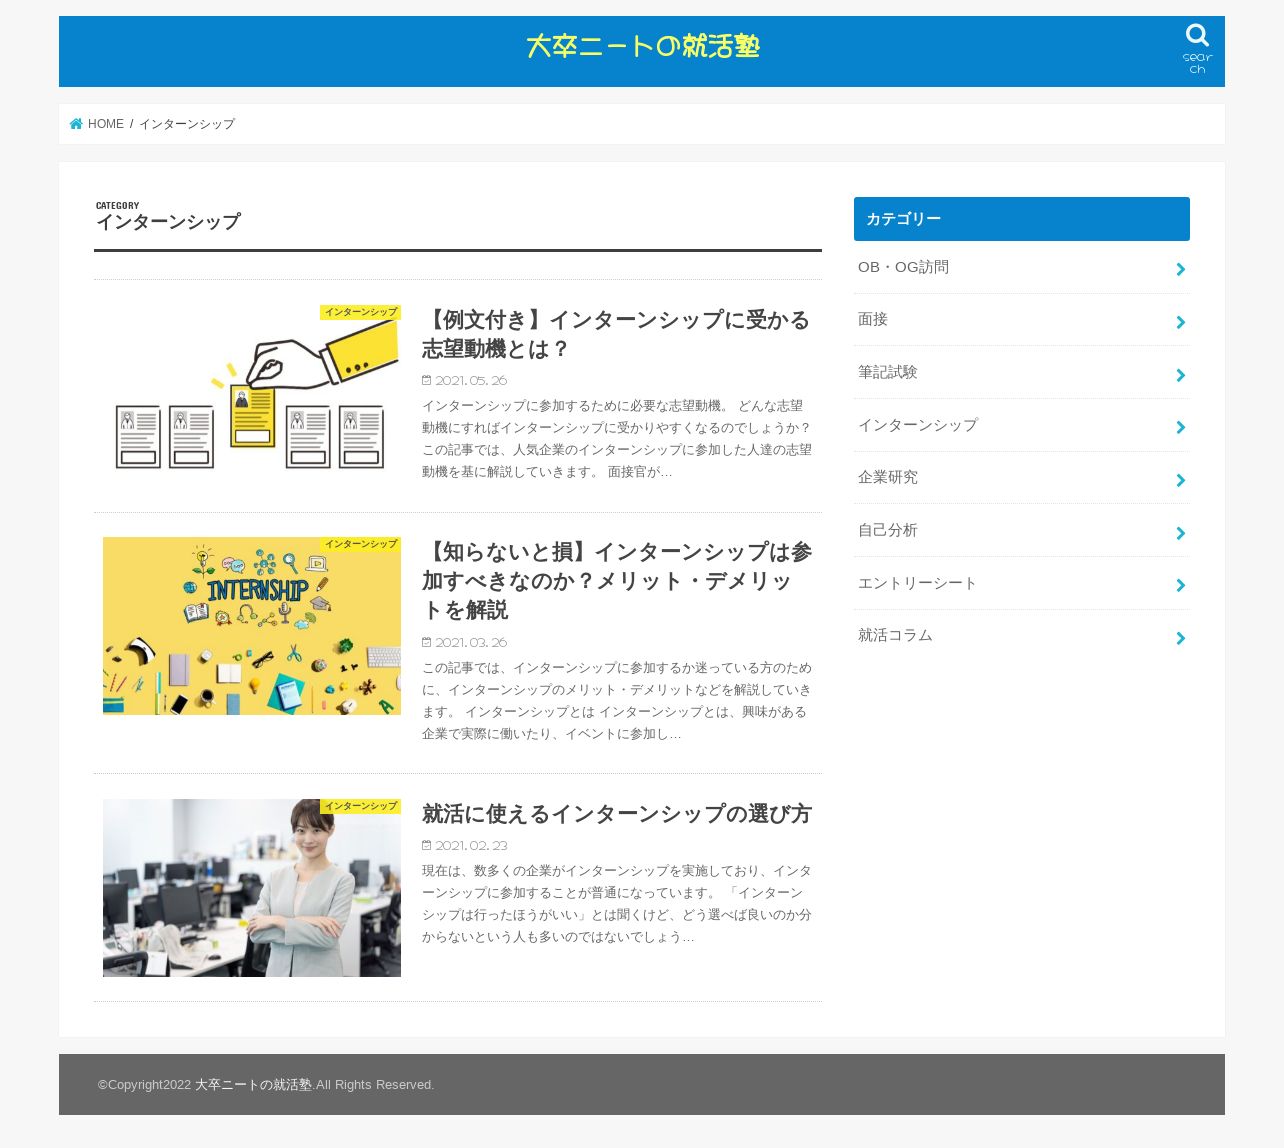Click インターンシップ tag on first thumbnail

click(x=360, y=312)
